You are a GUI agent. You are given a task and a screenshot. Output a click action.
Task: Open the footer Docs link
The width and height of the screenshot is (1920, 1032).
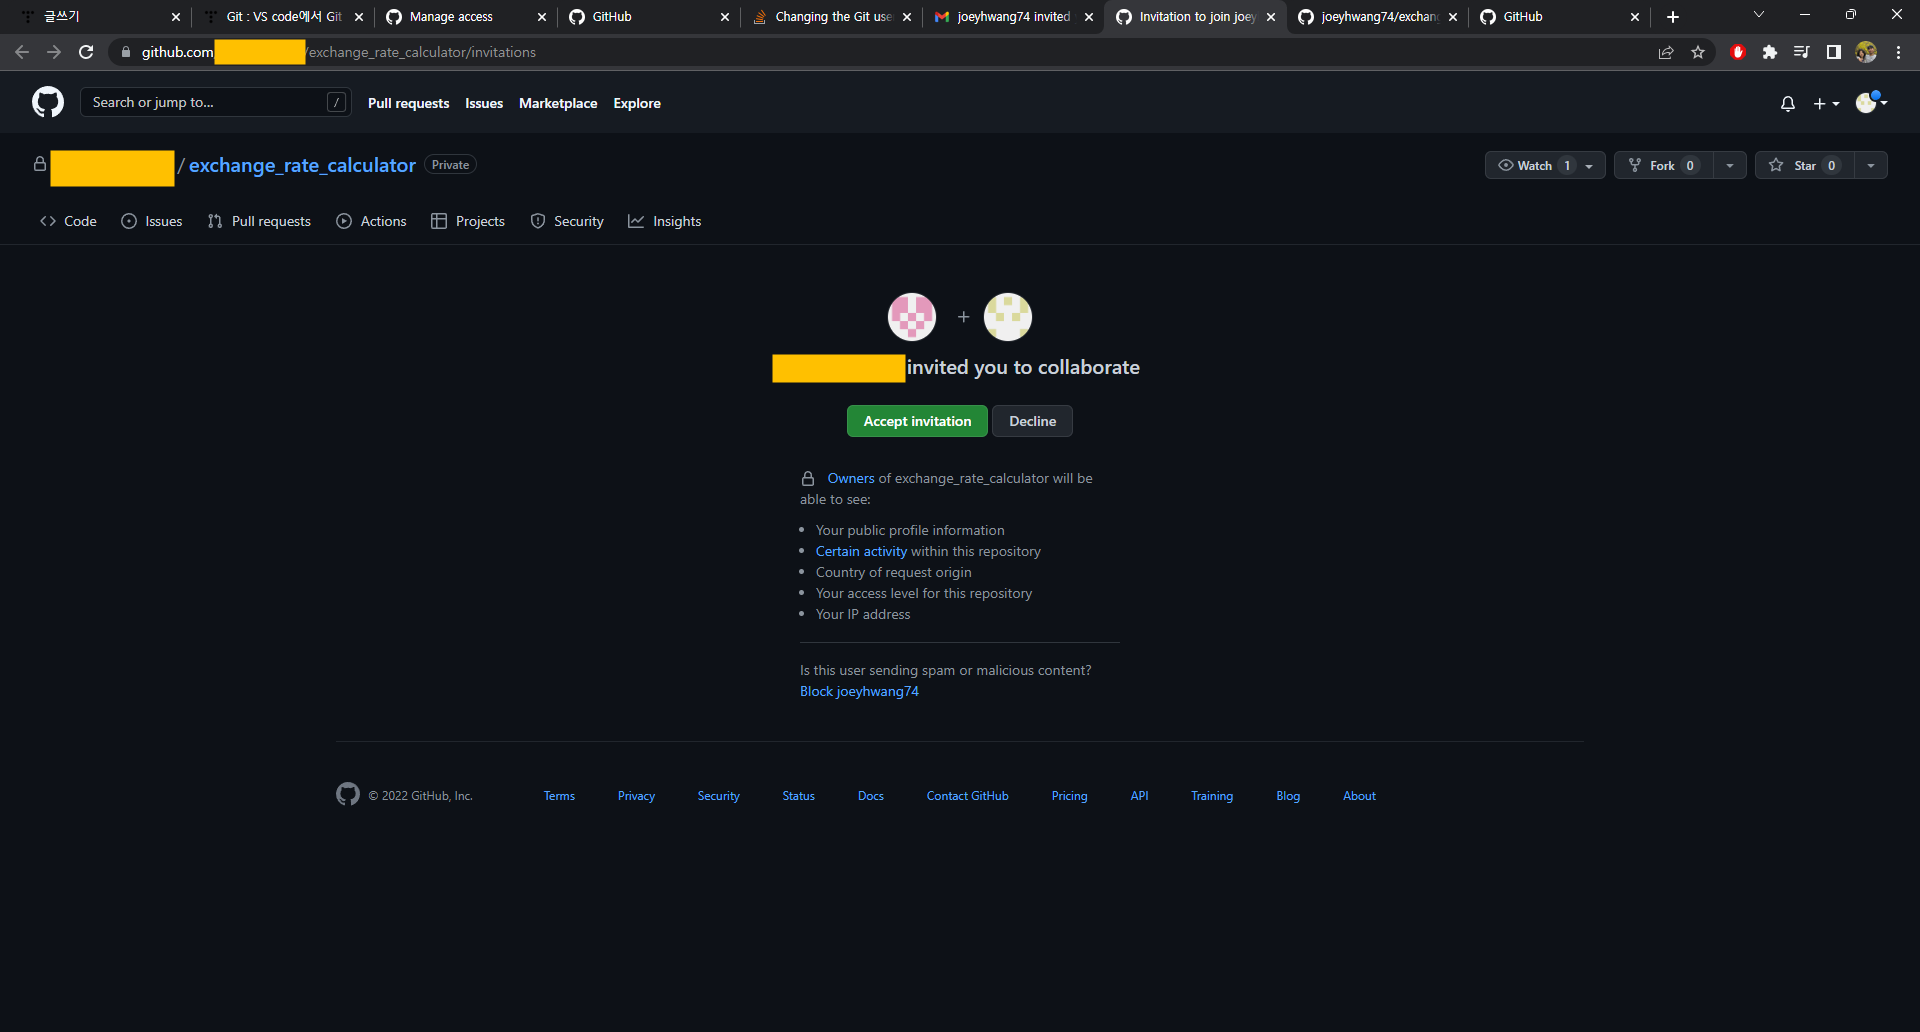pyautogui.click(x=871, y=796)
